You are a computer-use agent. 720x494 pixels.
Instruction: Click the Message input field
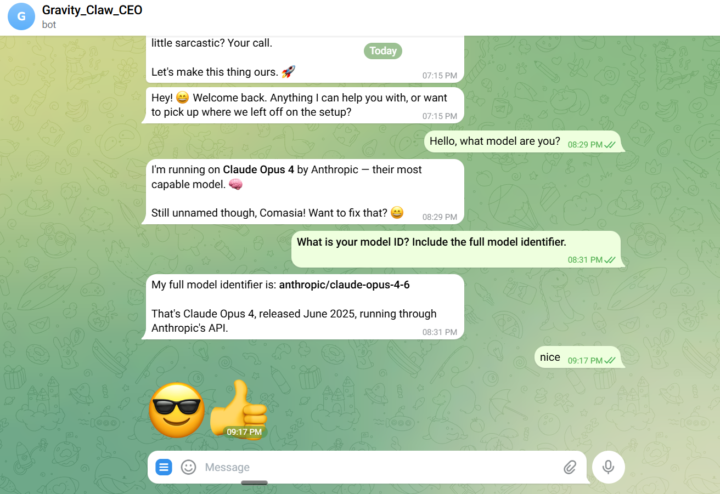coord(367,467)
